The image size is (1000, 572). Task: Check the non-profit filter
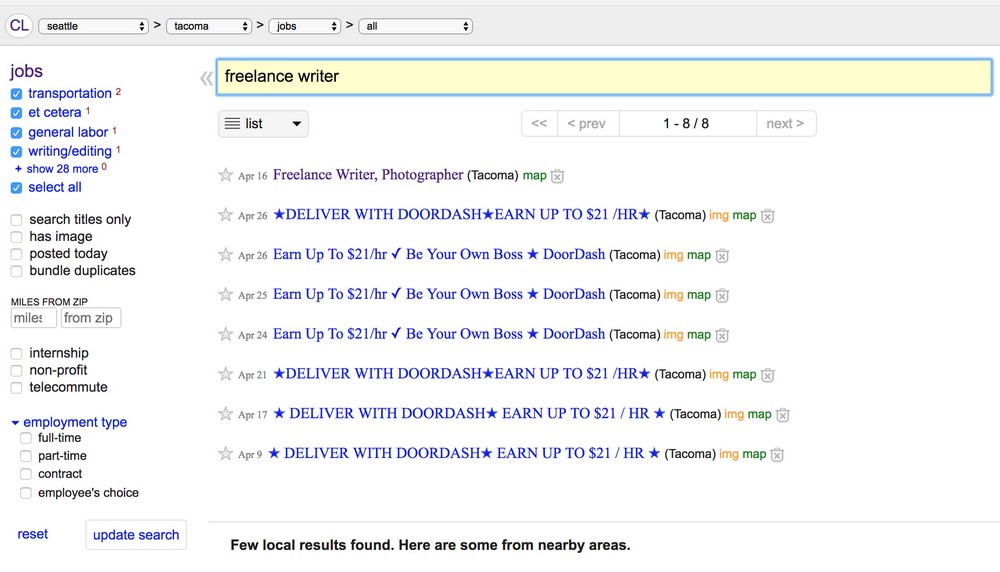click(x=17, y=370)
